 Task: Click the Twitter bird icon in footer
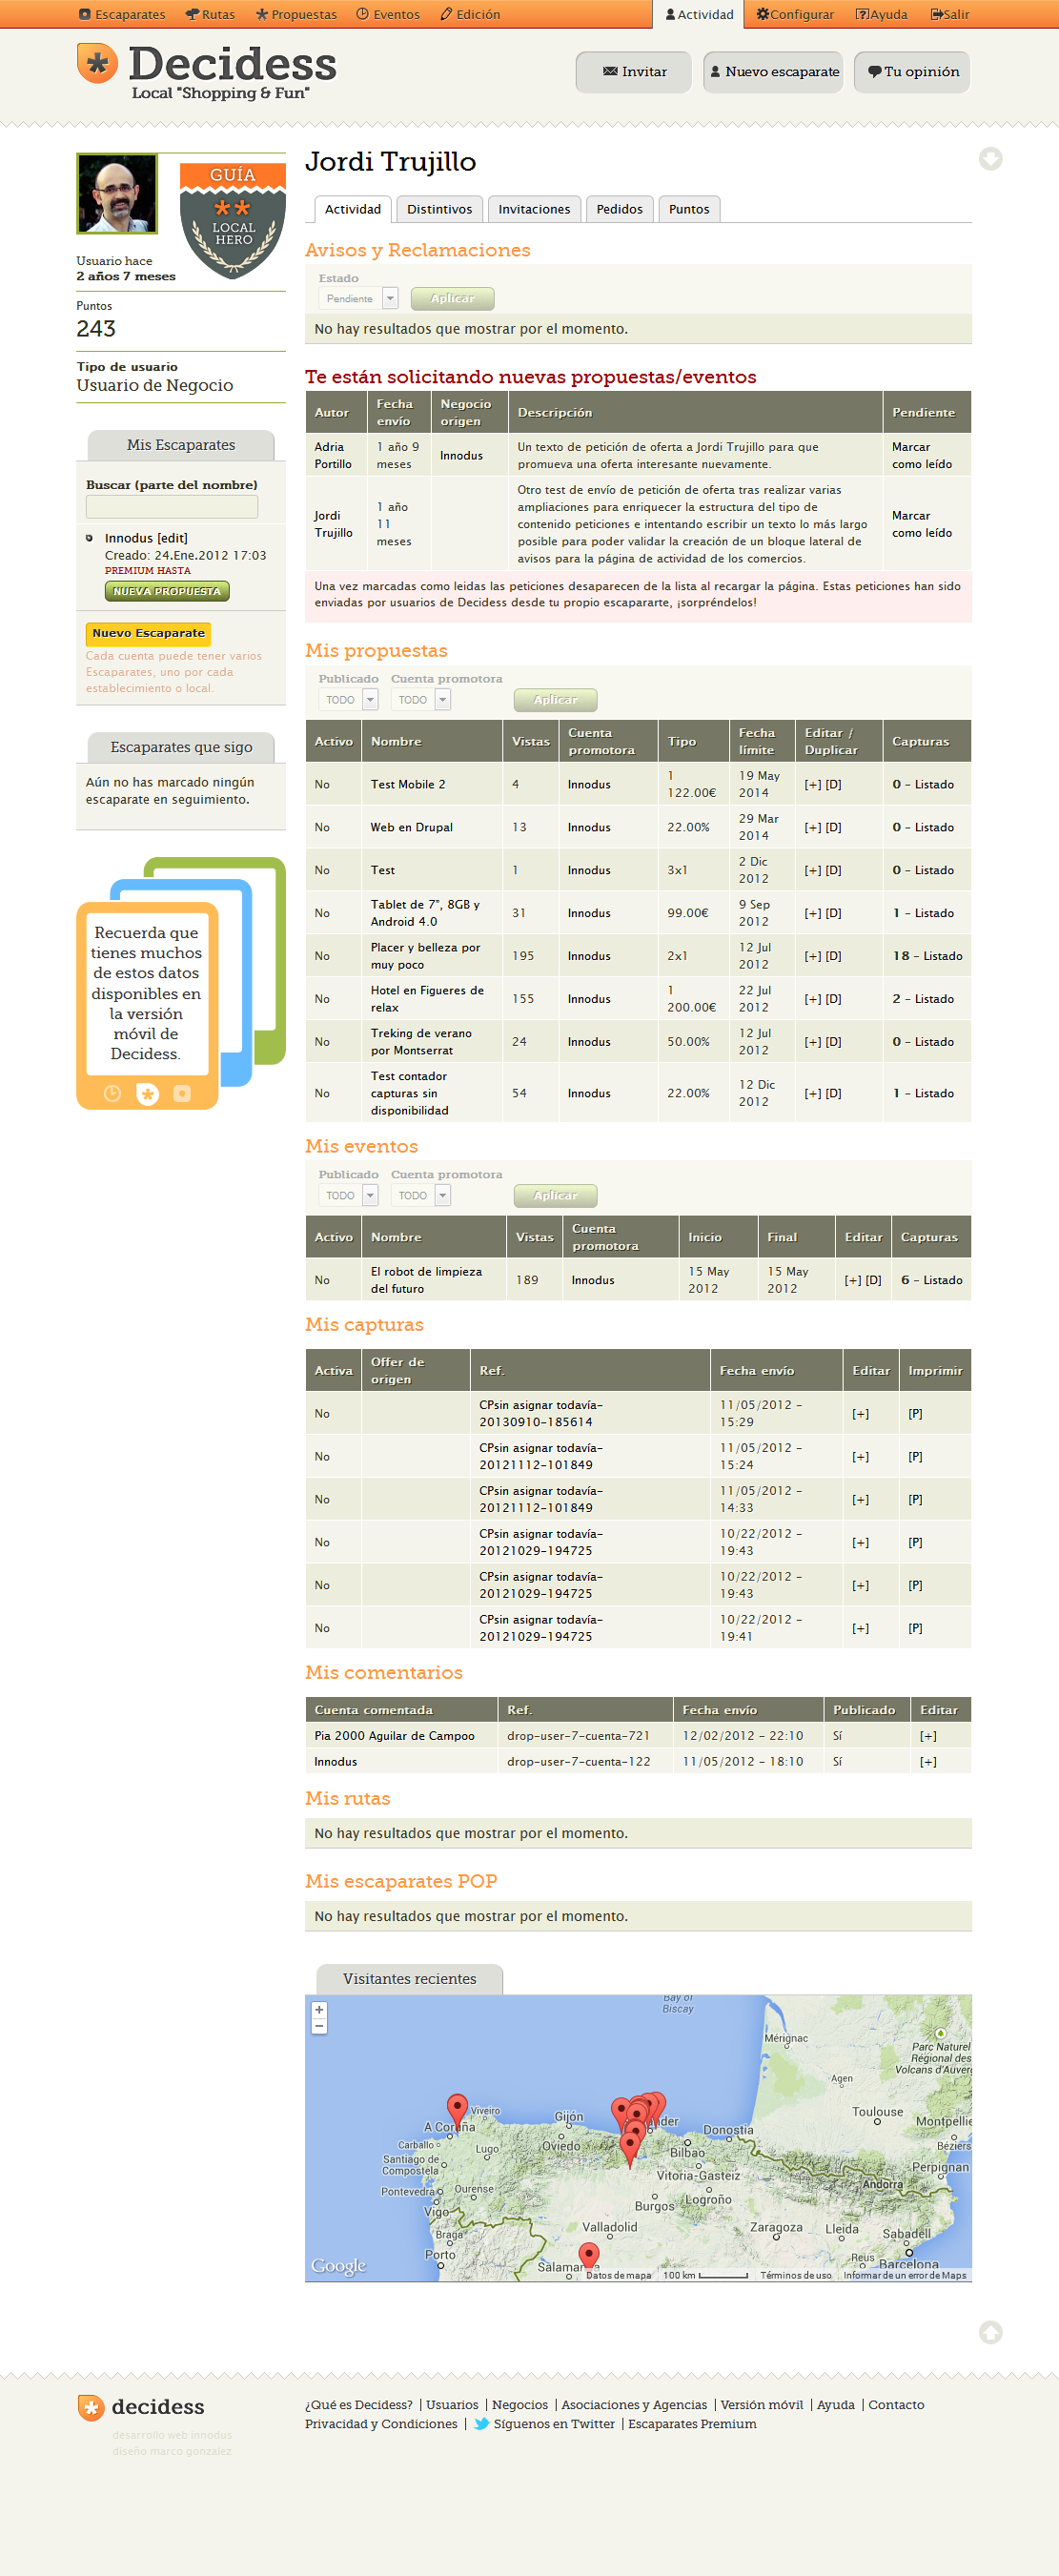coord(481,2424)
